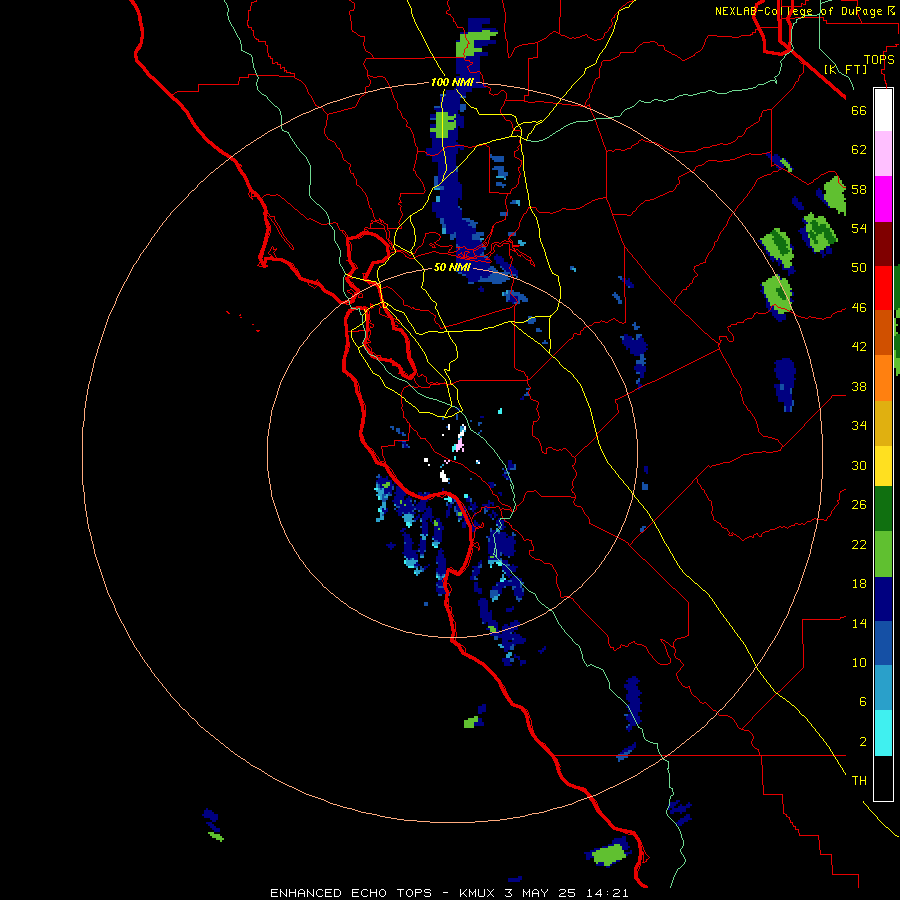Click the TH threshold legend label
Image resolution: width=900 pixels, height=900 pixels.
pyautogui.click(x=859, y=781)
